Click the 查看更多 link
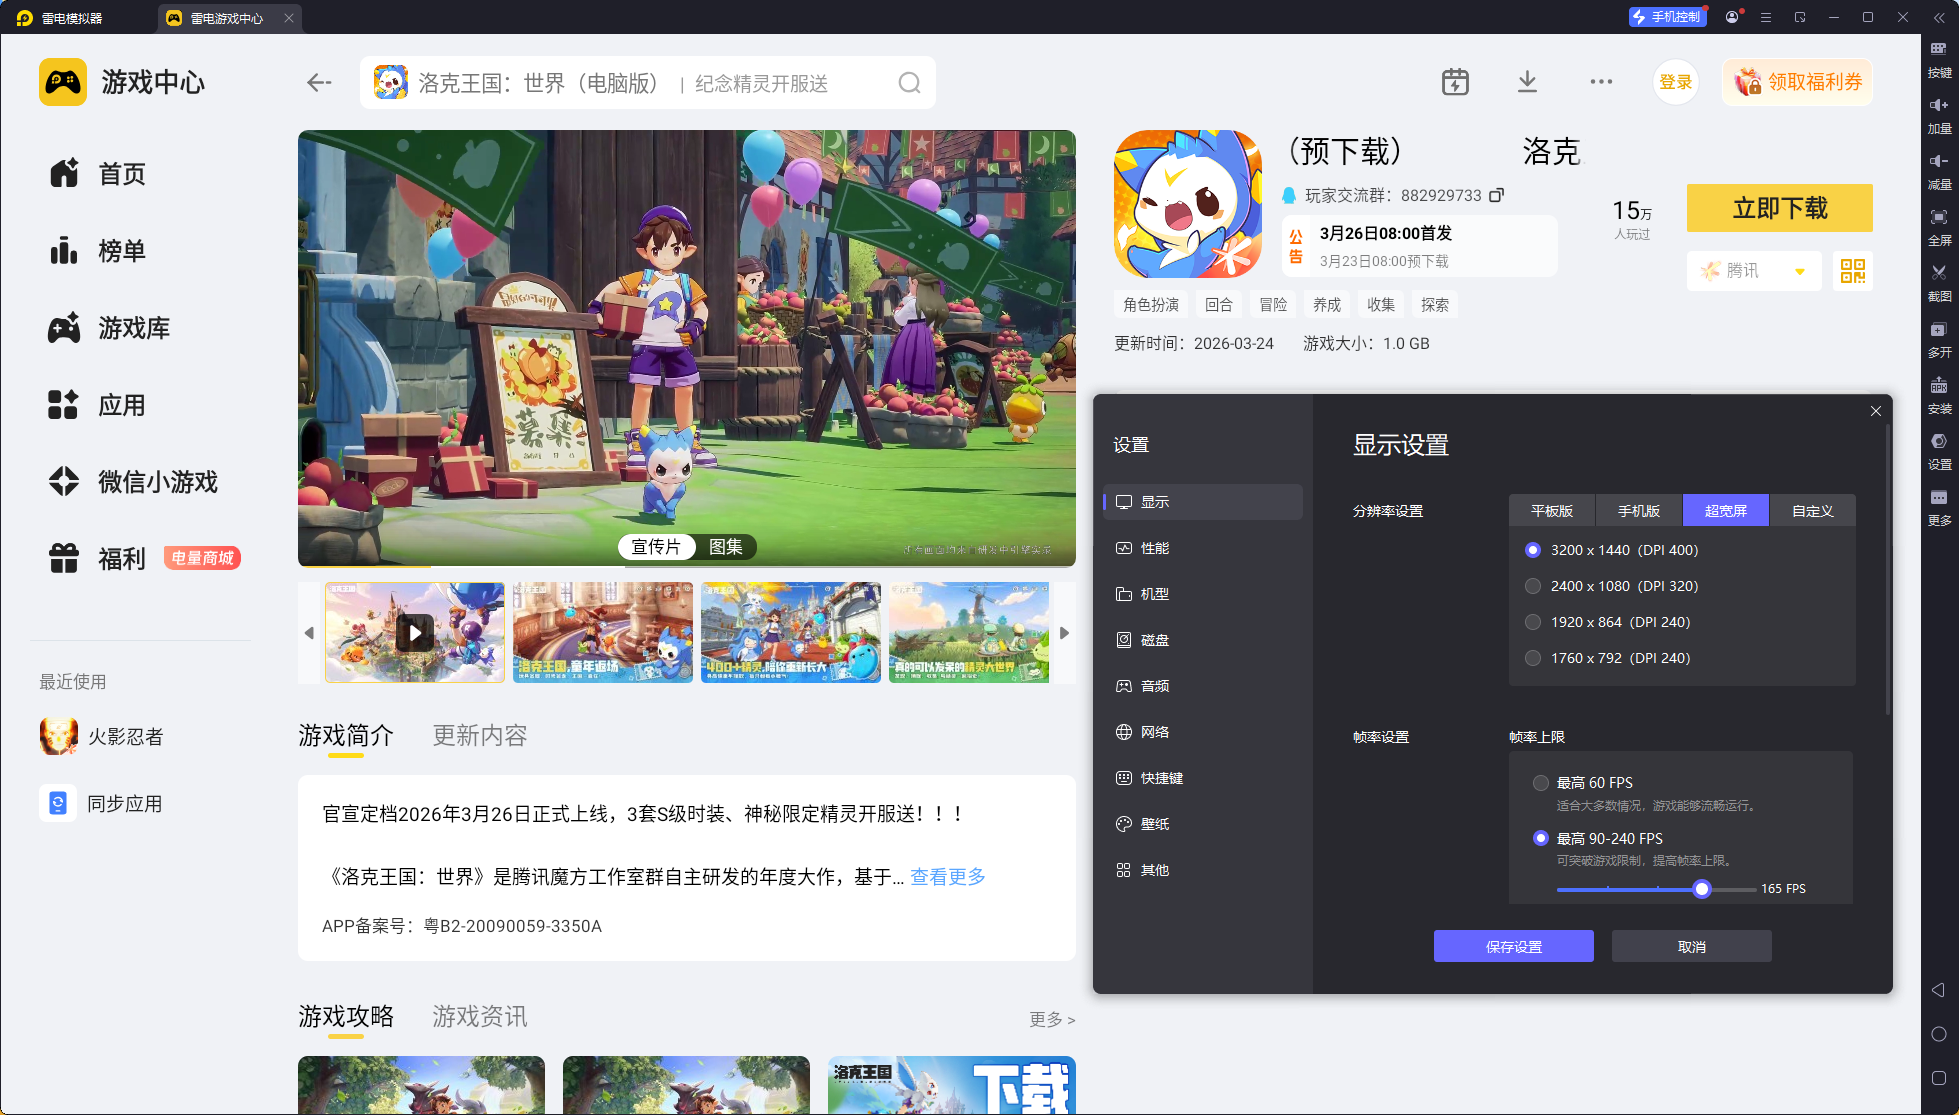1959x1115 pixels. pos(947,877)
